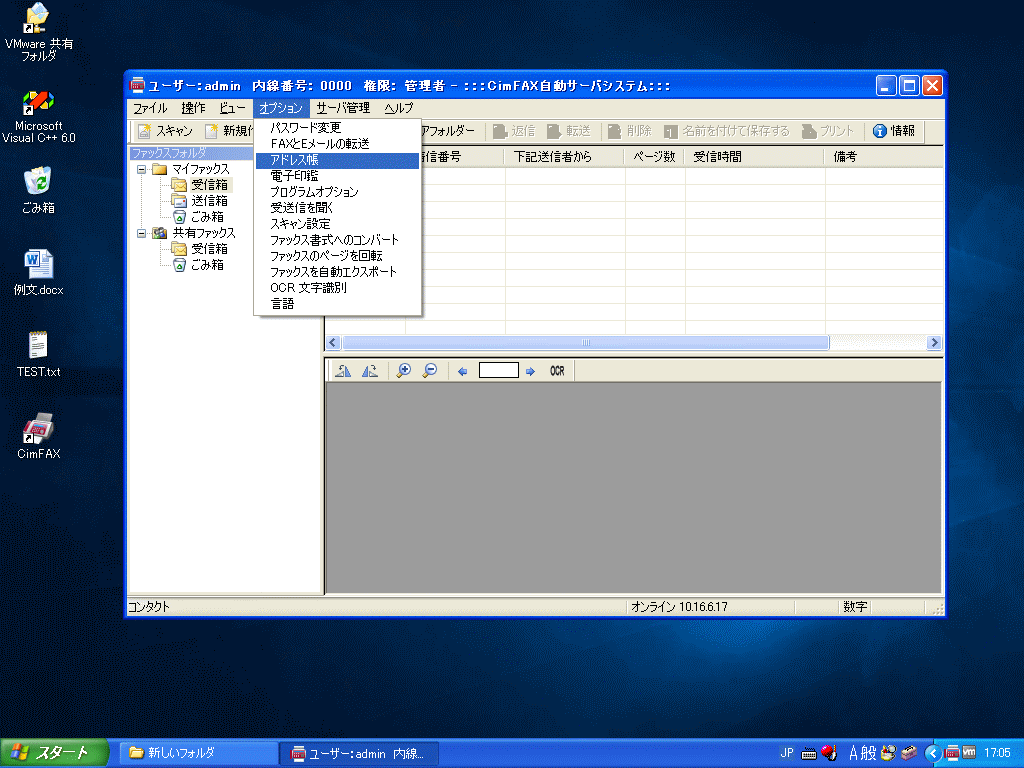1024x768 pixels.
Task: Choose OCR 文字識別 menu entry
Action: 337,288
